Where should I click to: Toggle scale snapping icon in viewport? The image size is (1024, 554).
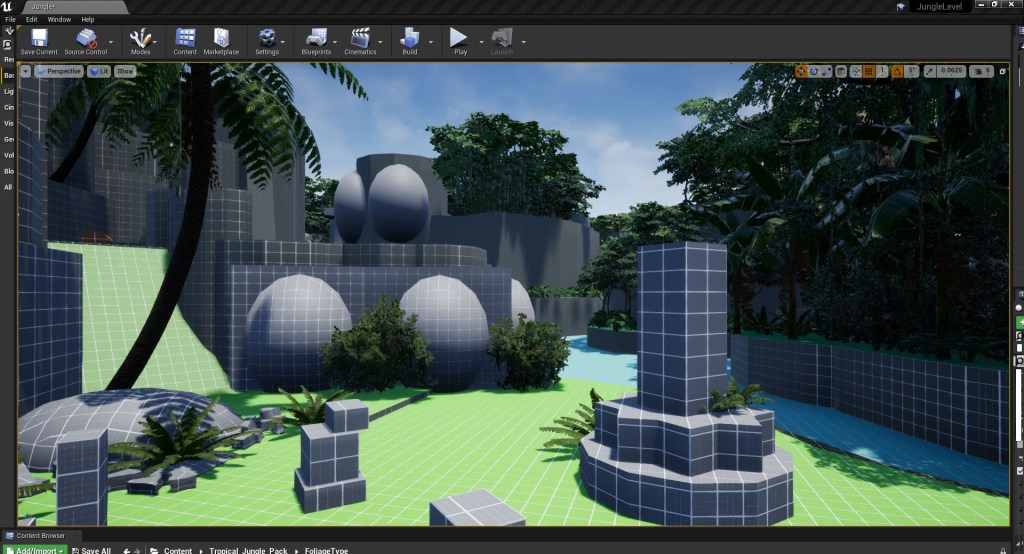coord(930,71)
